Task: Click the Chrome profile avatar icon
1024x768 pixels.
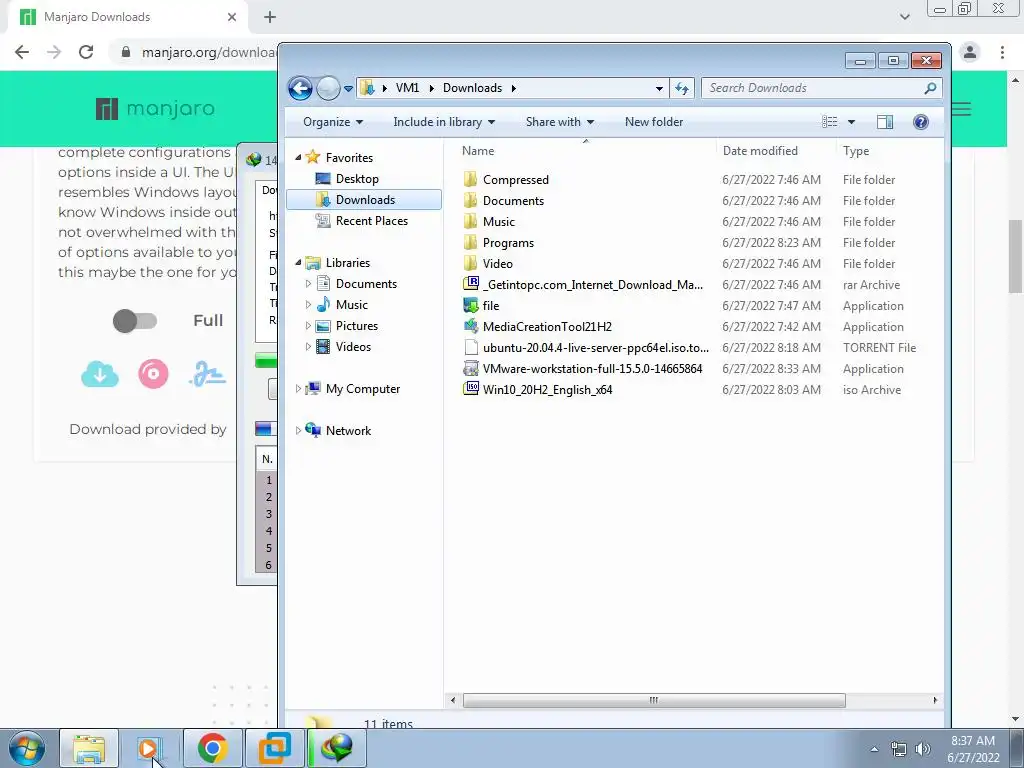Action: click(970, 52)
